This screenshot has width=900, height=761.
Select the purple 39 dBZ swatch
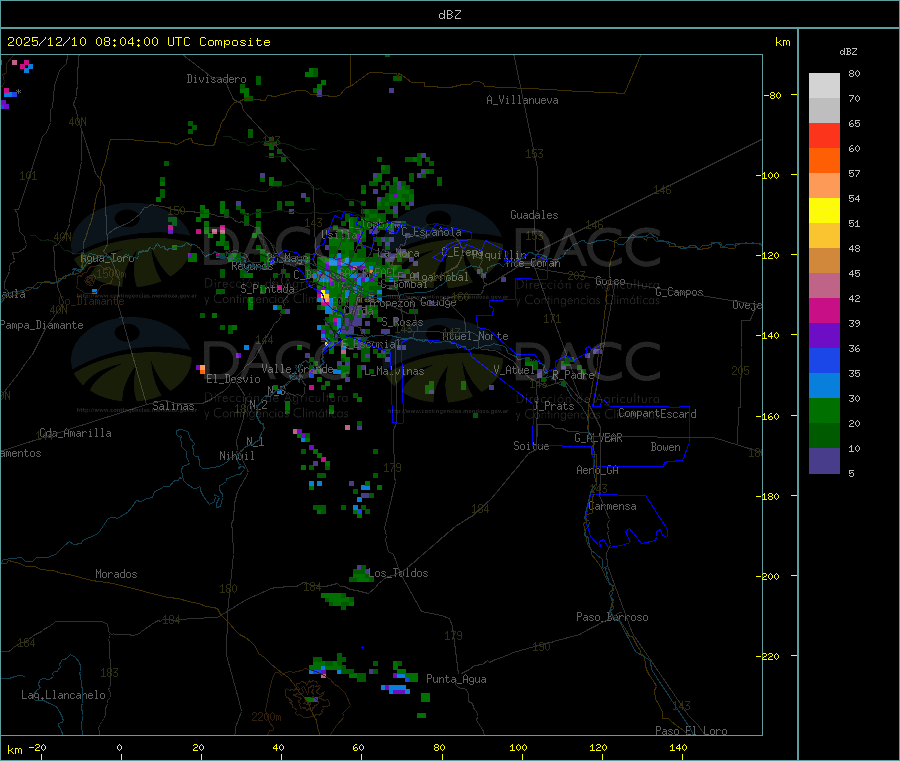(824, 336)
